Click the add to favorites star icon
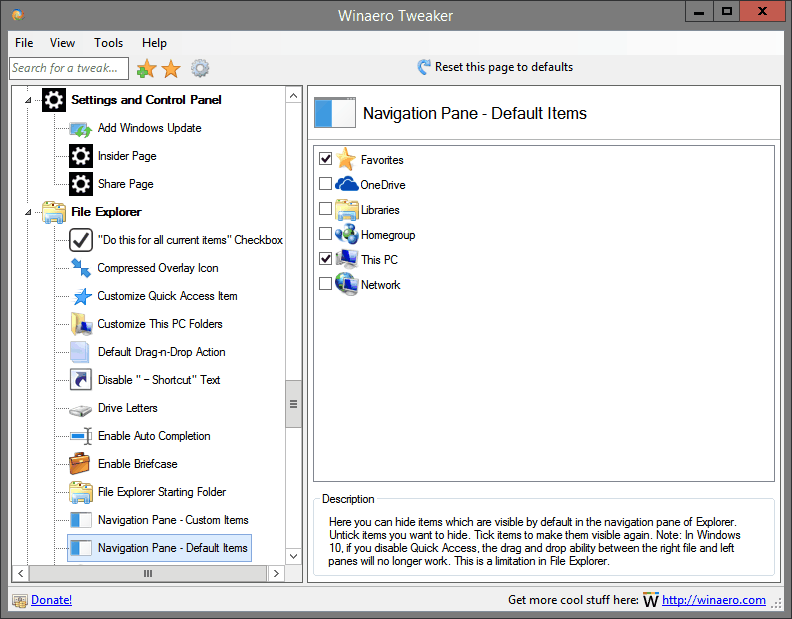The height and width of the screenshot is (619, 792). (146, 68)
